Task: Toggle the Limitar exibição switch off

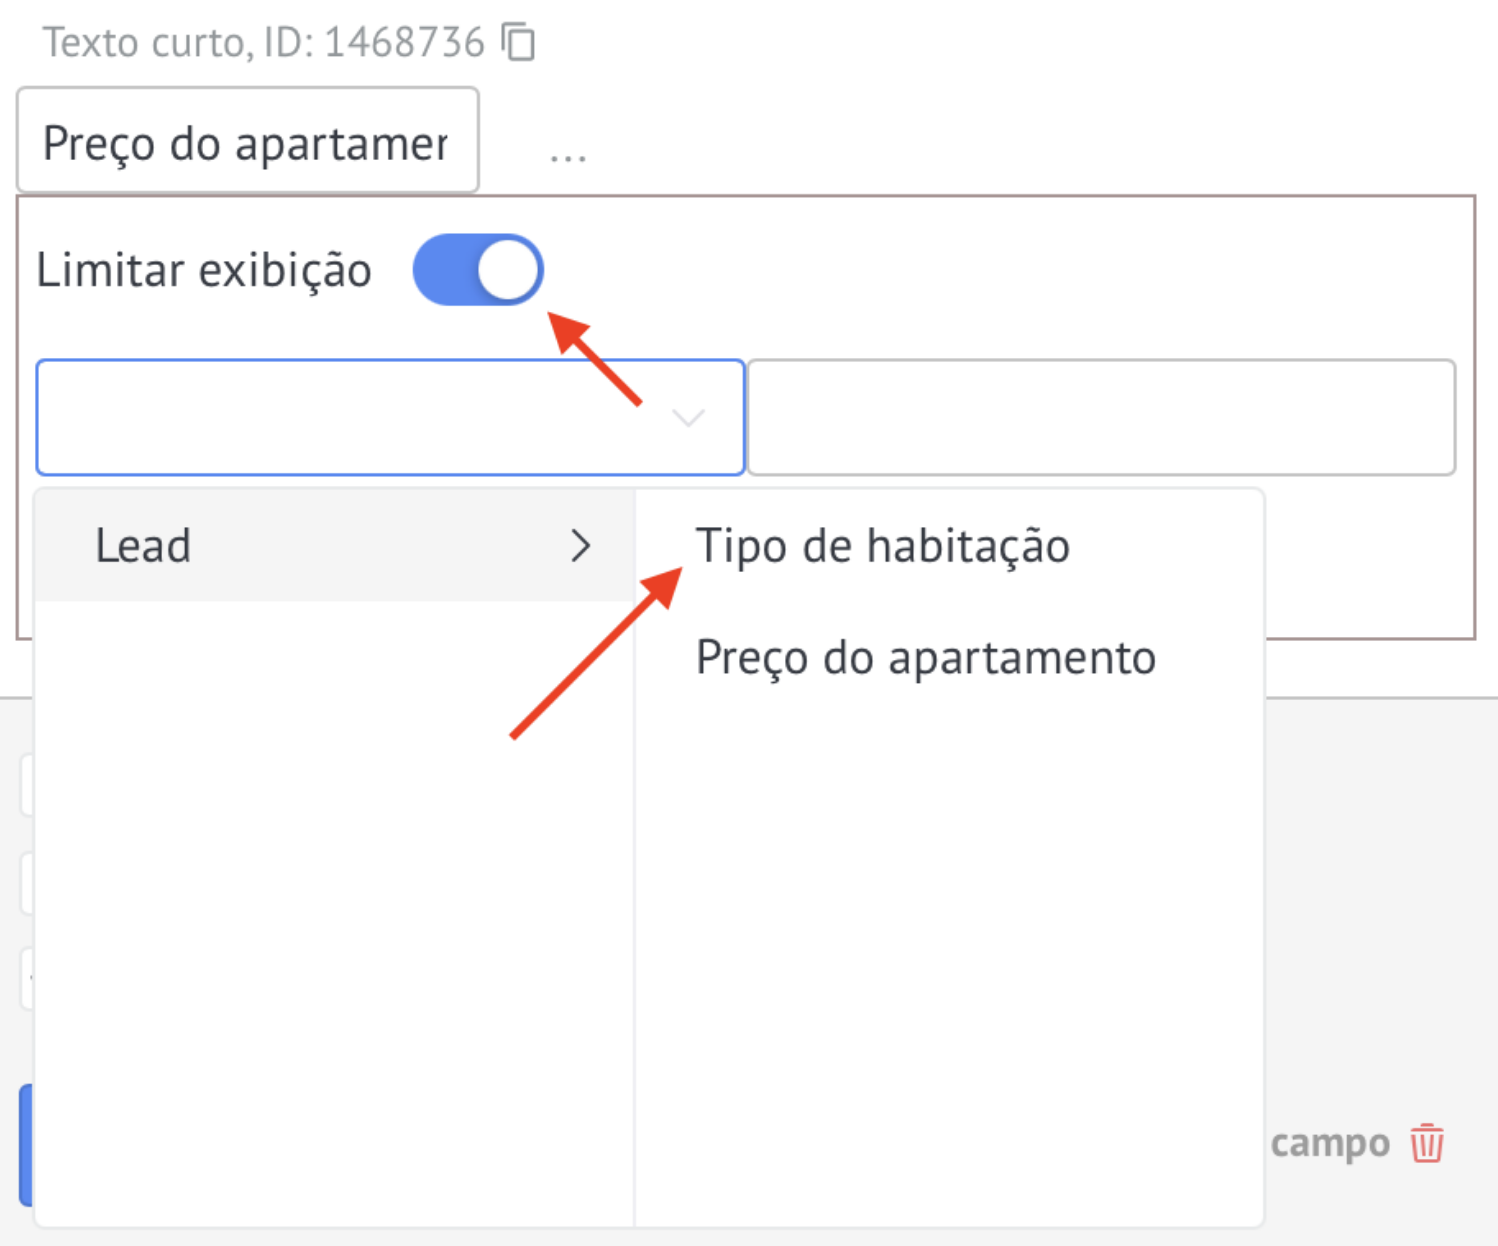Action: (x=478, y=270)
